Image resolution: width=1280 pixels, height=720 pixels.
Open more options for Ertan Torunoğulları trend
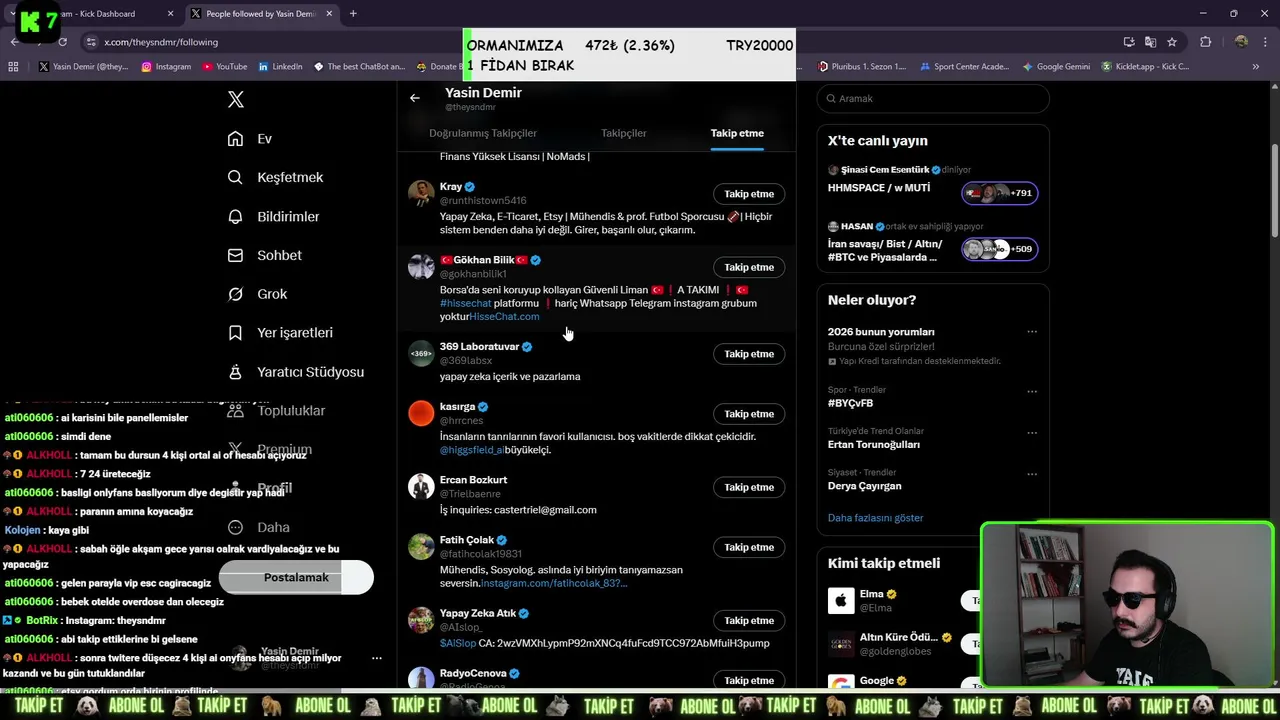coord(1032,433)
